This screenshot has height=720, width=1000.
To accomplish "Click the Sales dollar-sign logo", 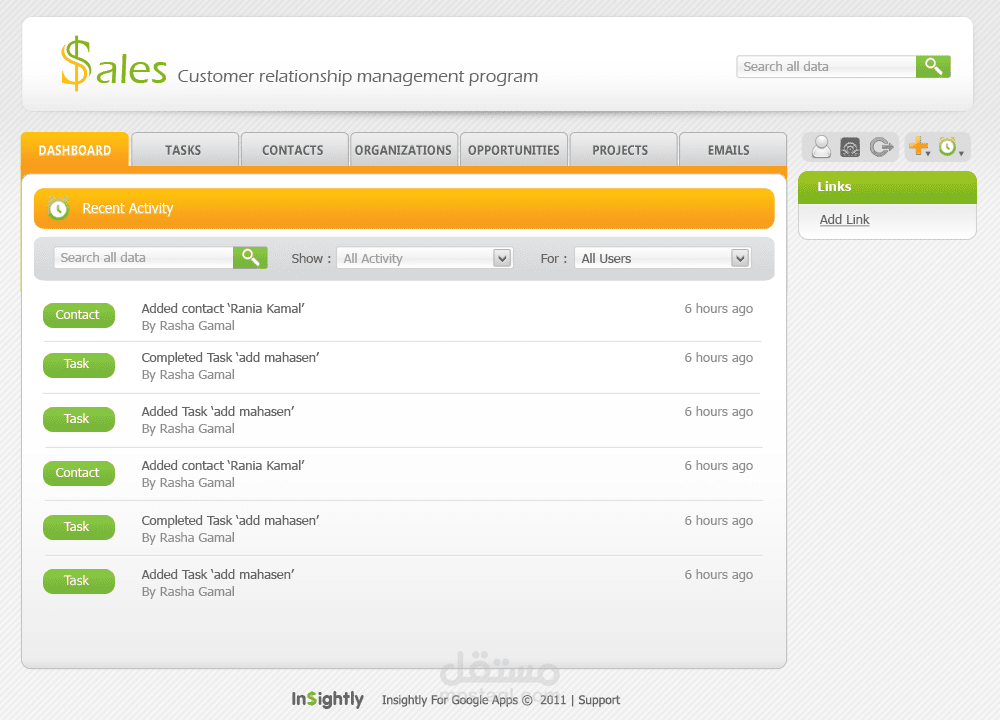I will [114, 64].
